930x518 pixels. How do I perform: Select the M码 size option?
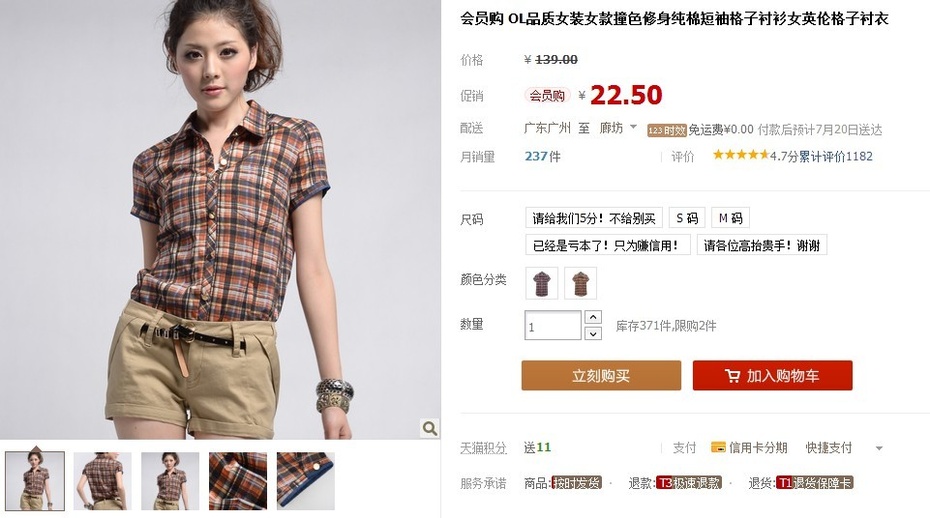(x=730, y=218)
